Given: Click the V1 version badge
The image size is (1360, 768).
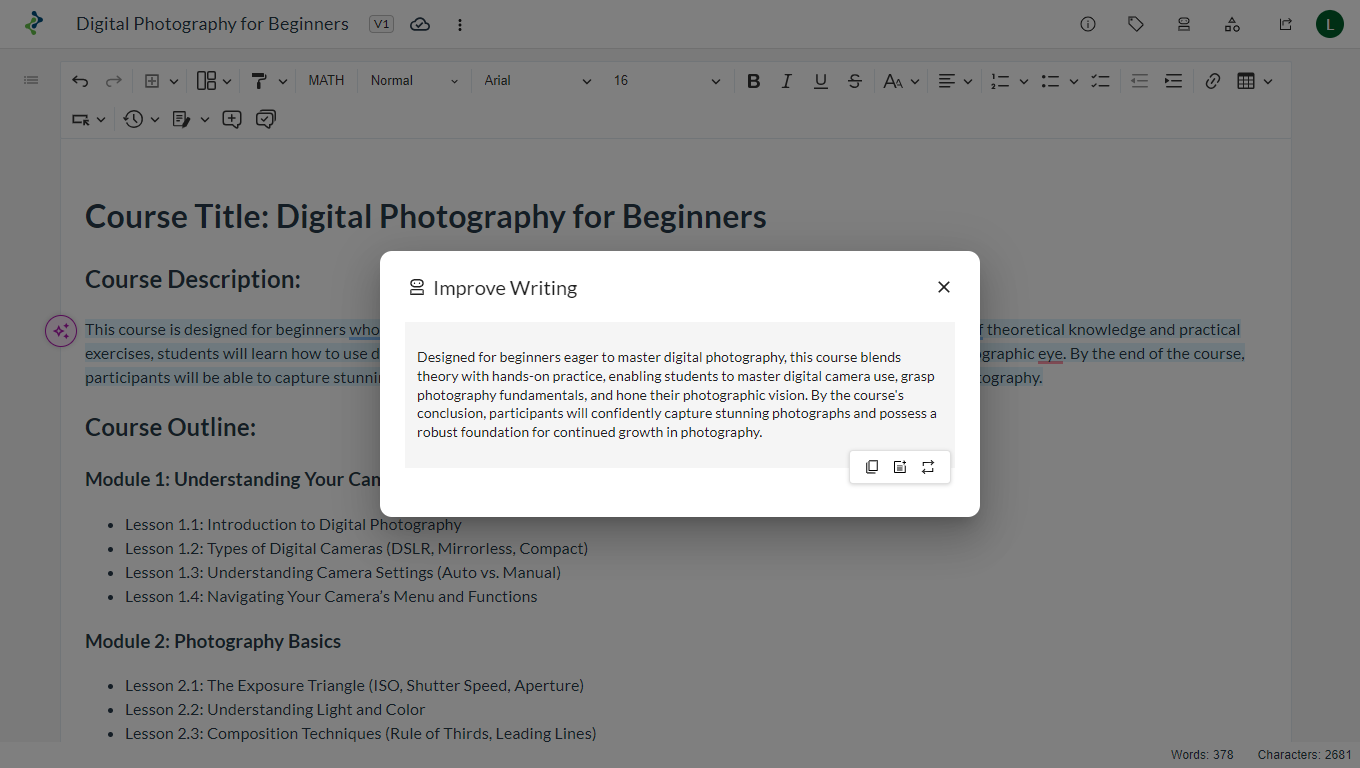Looking at the screenshot, I should pos(381,24).
